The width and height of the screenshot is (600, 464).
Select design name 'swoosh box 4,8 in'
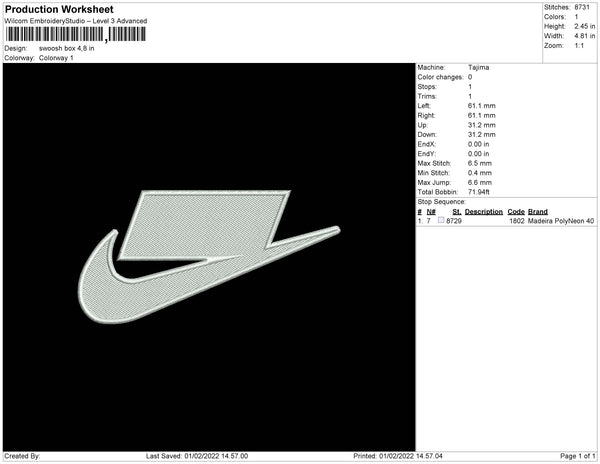(67, 49)
